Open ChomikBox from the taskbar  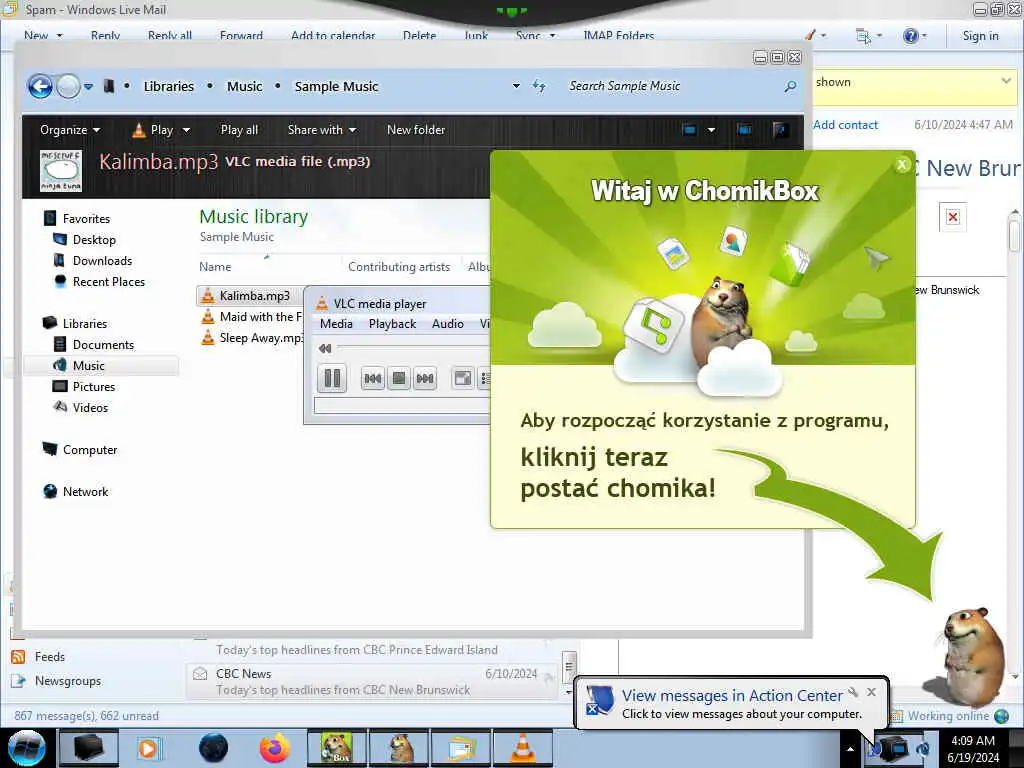tap(337, 748)
